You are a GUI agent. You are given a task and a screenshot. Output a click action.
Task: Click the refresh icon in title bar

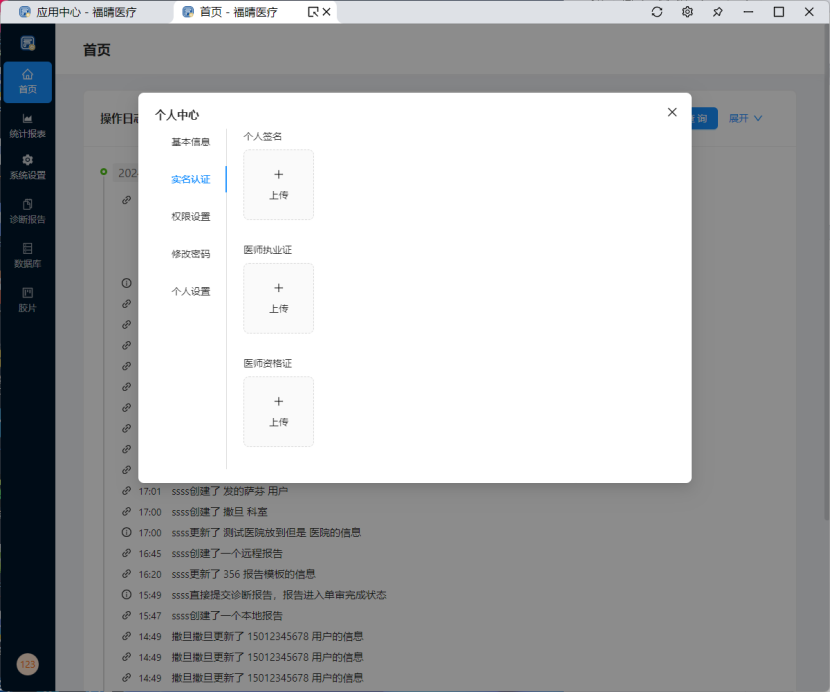point(657,12)
